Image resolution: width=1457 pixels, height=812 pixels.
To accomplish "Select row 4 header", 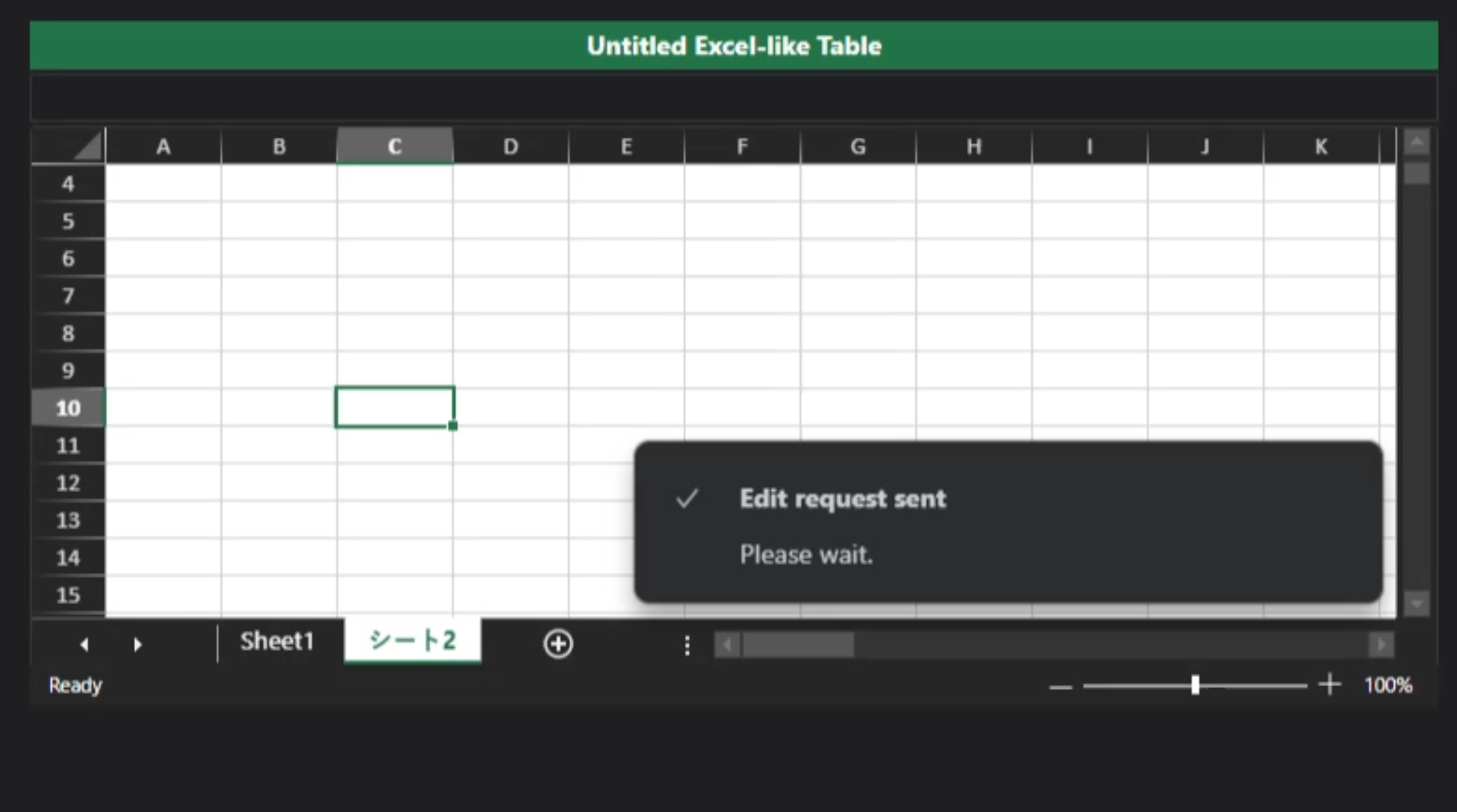I will pyautogui.click(x=68, y=184).
